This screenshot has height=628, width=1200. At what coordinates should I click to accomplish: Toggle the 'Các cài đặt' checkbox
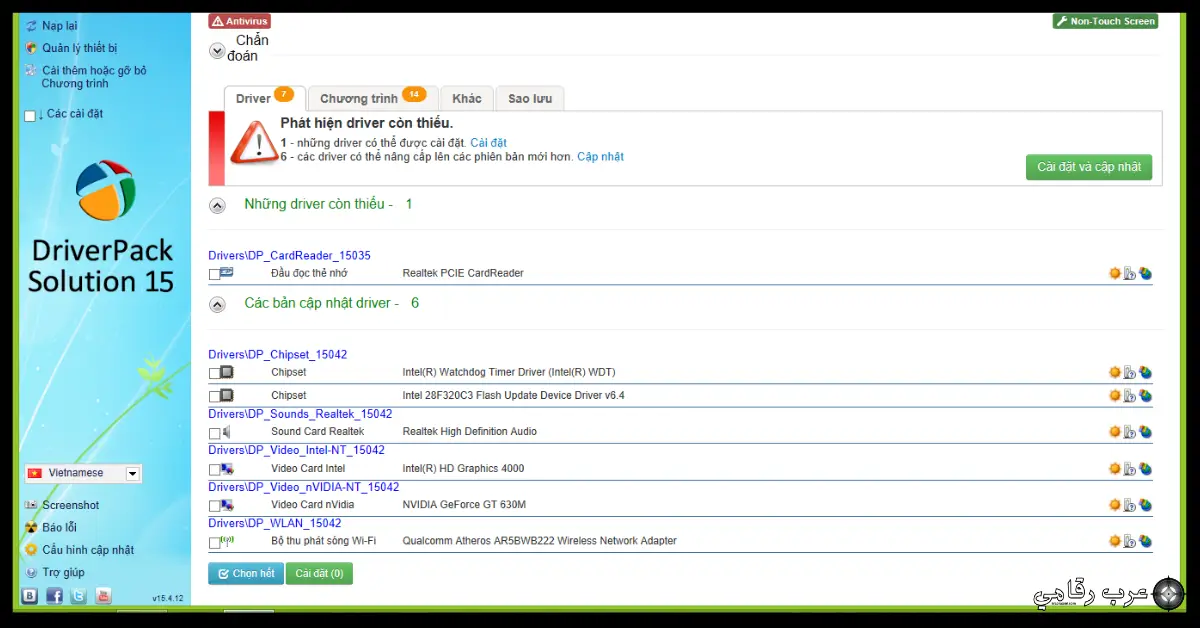click(x=30, y=116)
